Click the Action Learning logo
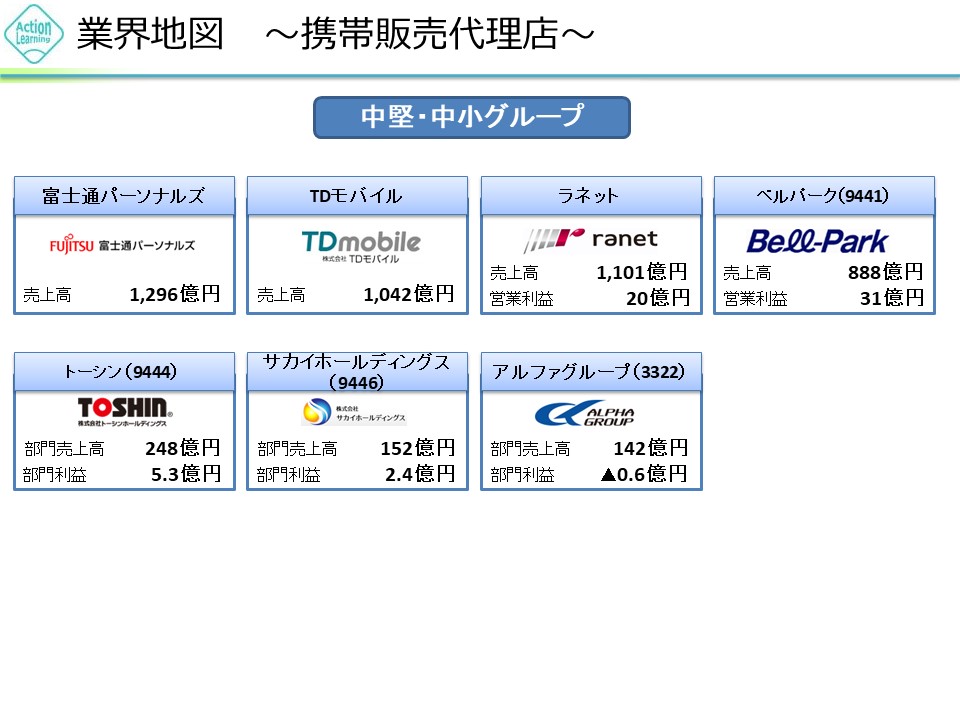The height and width of the screenshot is (720, 960). [34, 33]
